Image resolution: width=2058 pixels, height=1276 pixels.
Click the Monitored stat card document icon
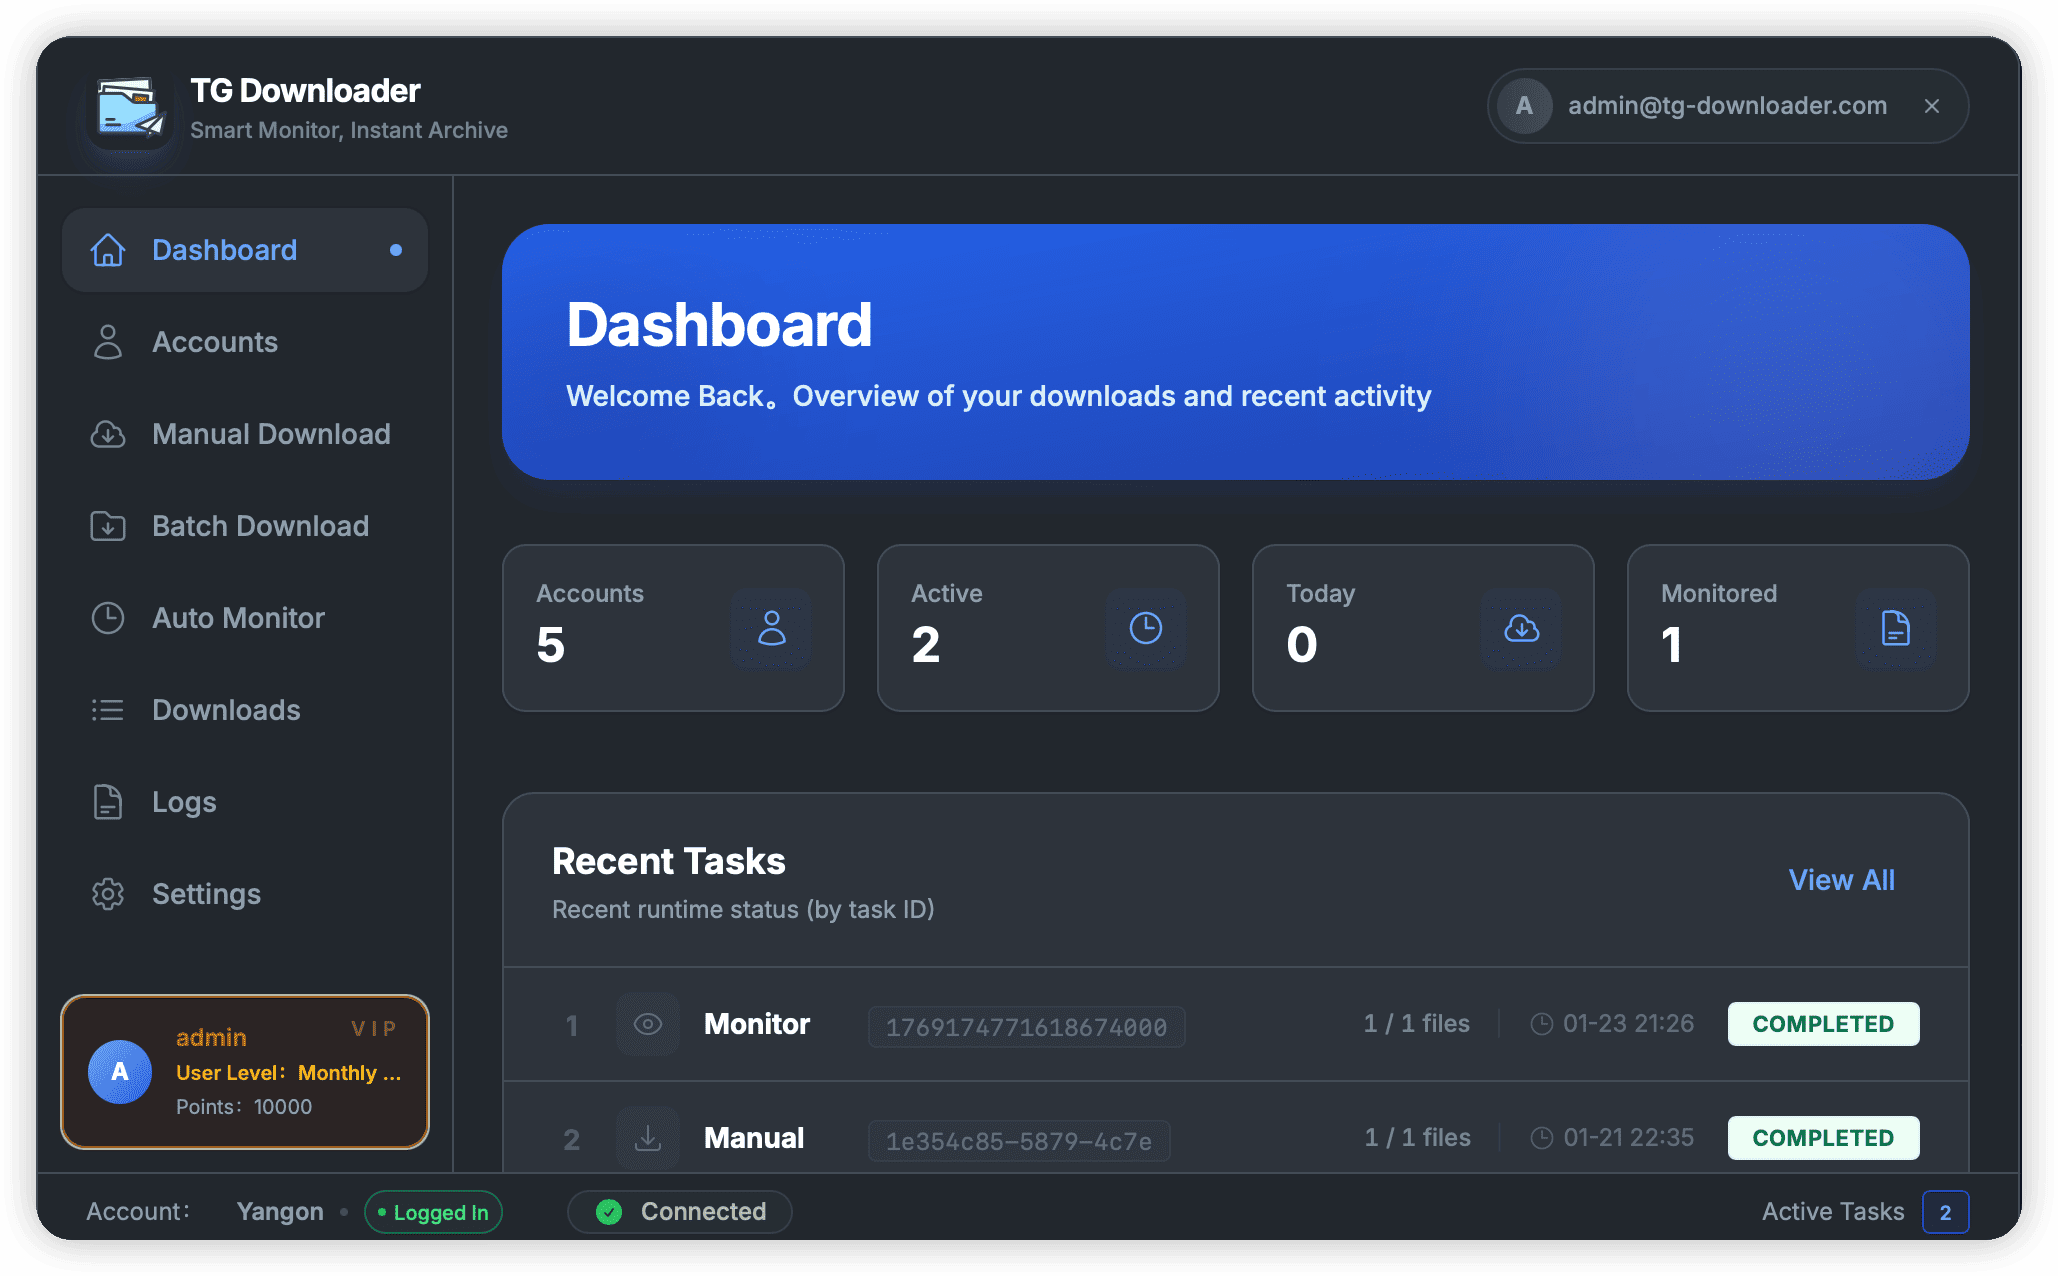click(1895, 628)
